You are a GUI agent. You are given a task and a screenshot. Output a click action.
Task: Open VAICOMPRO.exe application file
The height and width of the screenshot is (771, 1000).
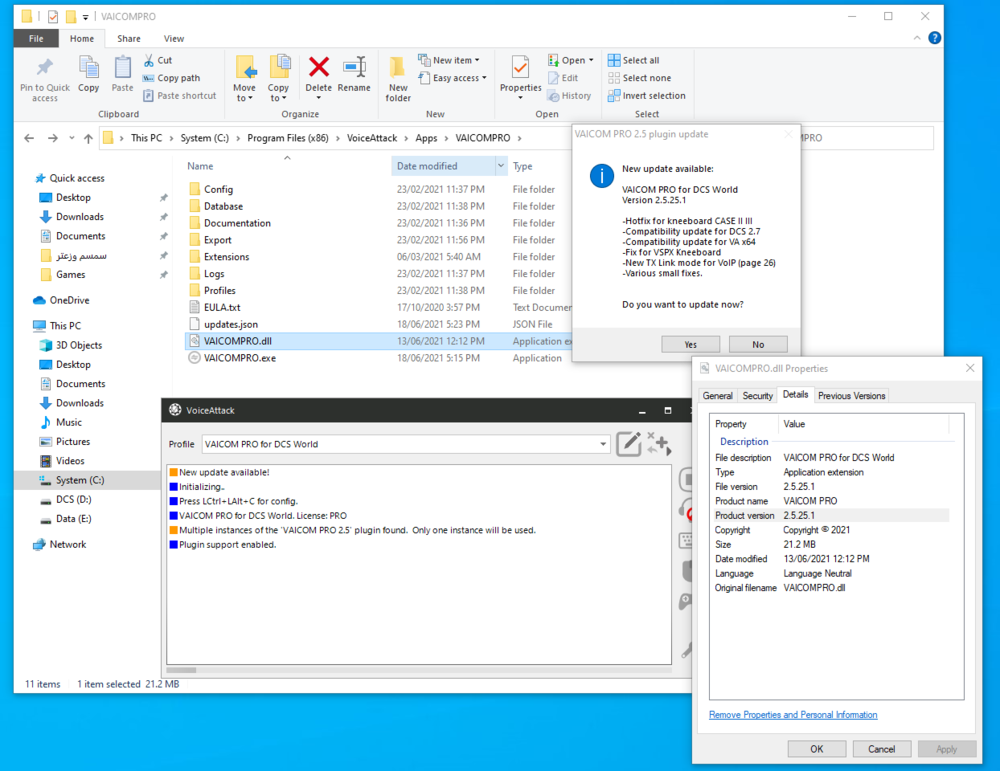click(240, 358)
